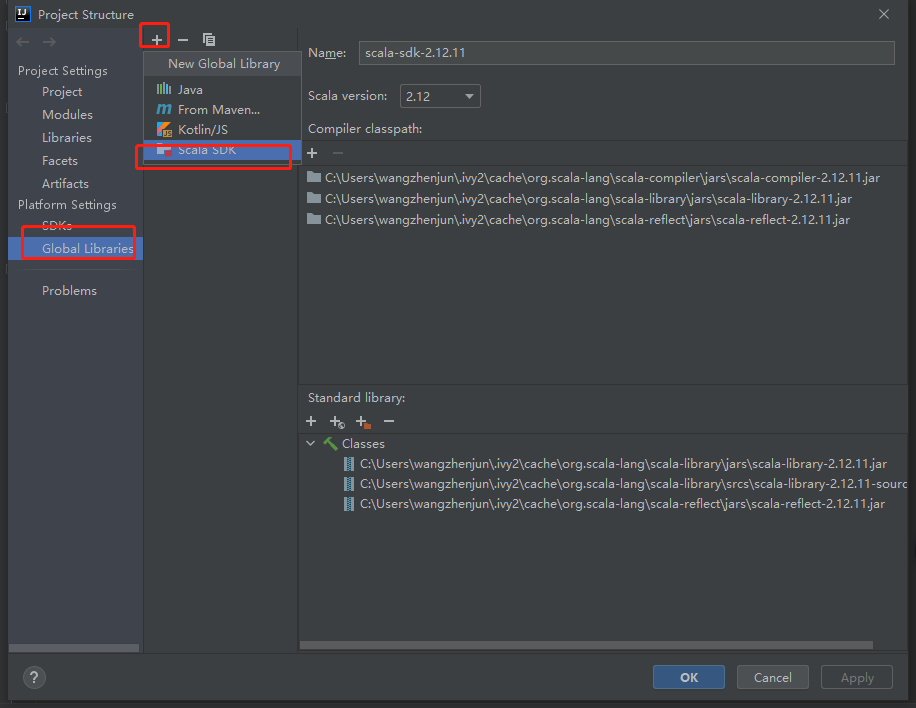
Task: Click the sidebar horizontal scrollbar
Action: [x=74, y=648]
